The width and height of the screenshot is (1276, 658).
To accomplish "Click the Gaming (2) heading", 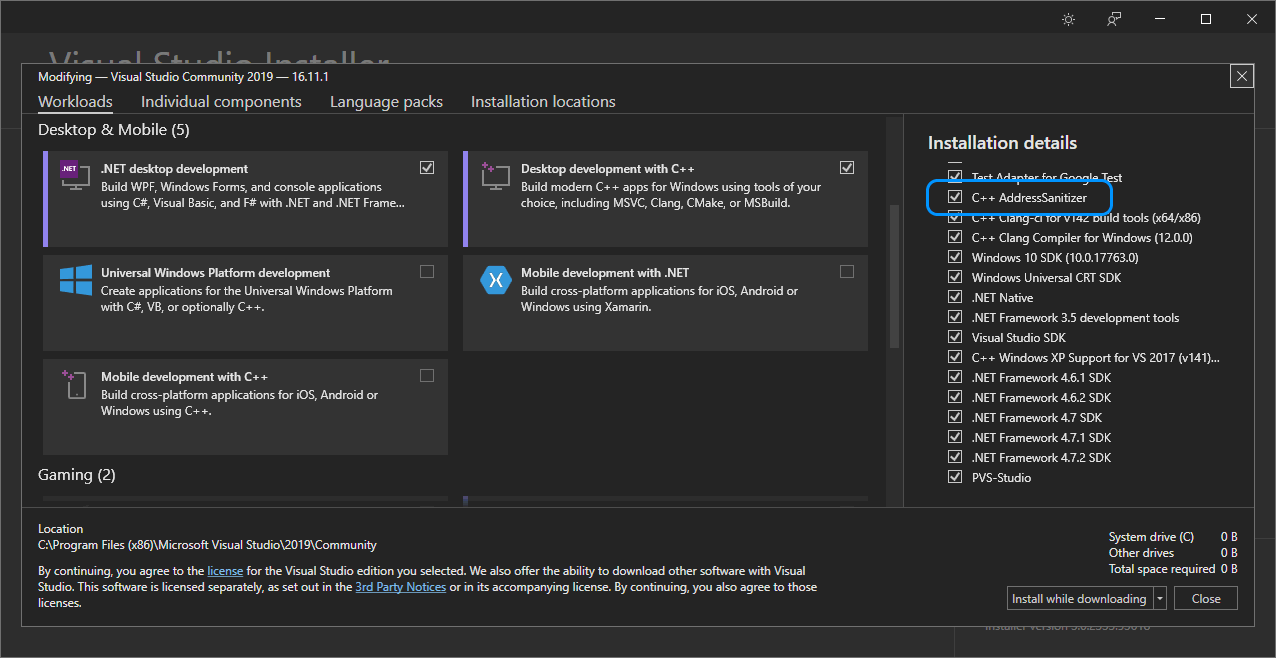I will pos(77,475).
